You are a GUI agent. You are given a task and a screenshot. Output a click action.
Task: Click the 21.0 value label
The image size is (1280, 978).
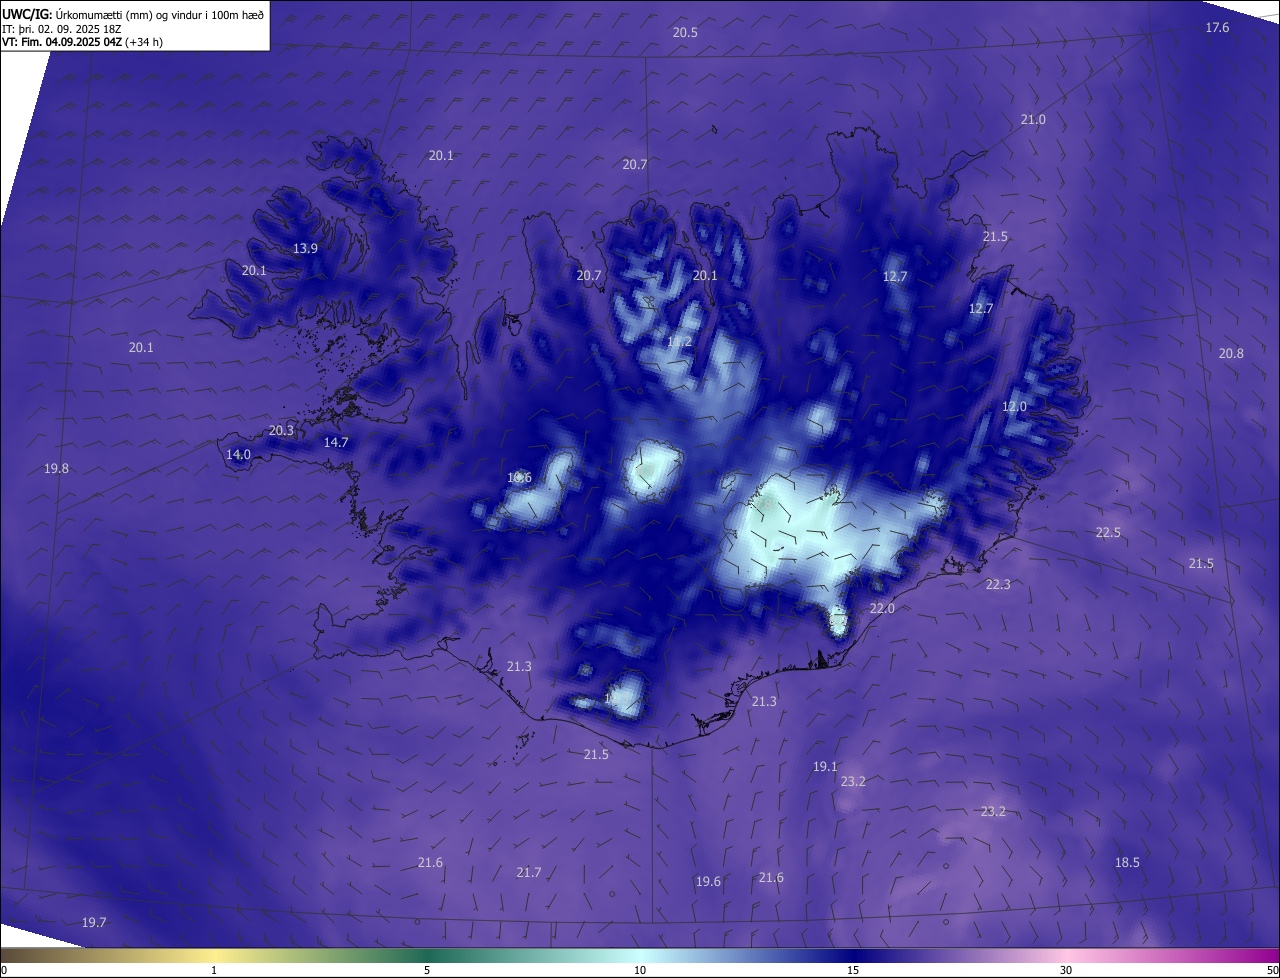(1033, 120)
